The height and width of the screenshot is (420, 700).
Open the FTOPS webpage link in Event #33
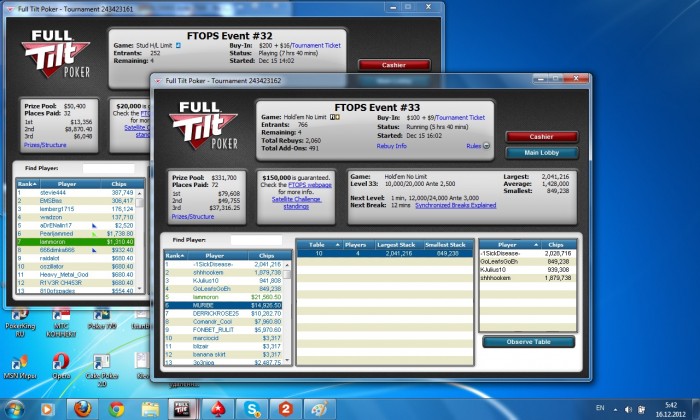[310, 185]
